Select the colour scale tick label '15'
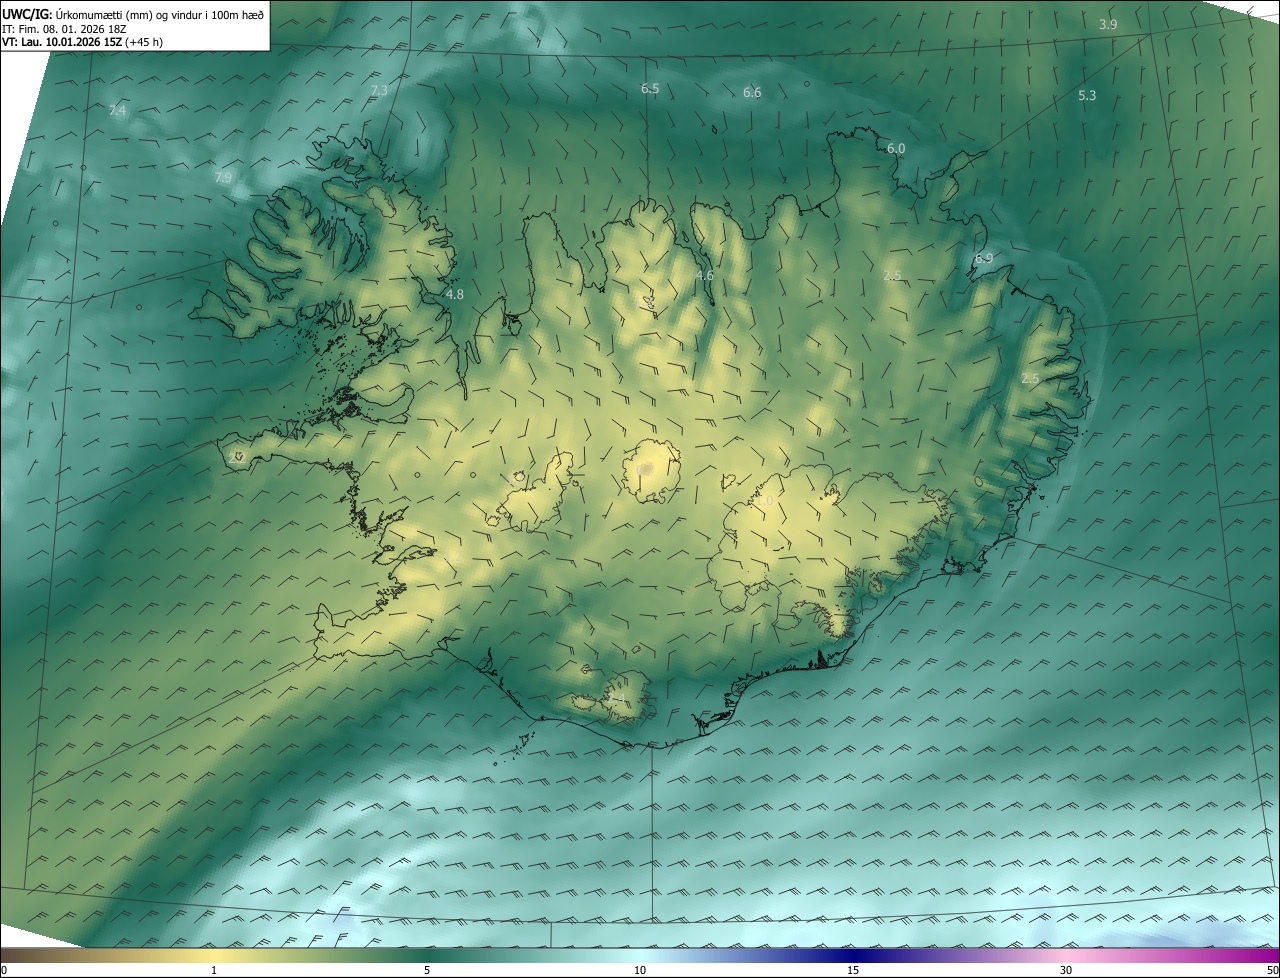1280x978 pixels. [x=853, y=970]
